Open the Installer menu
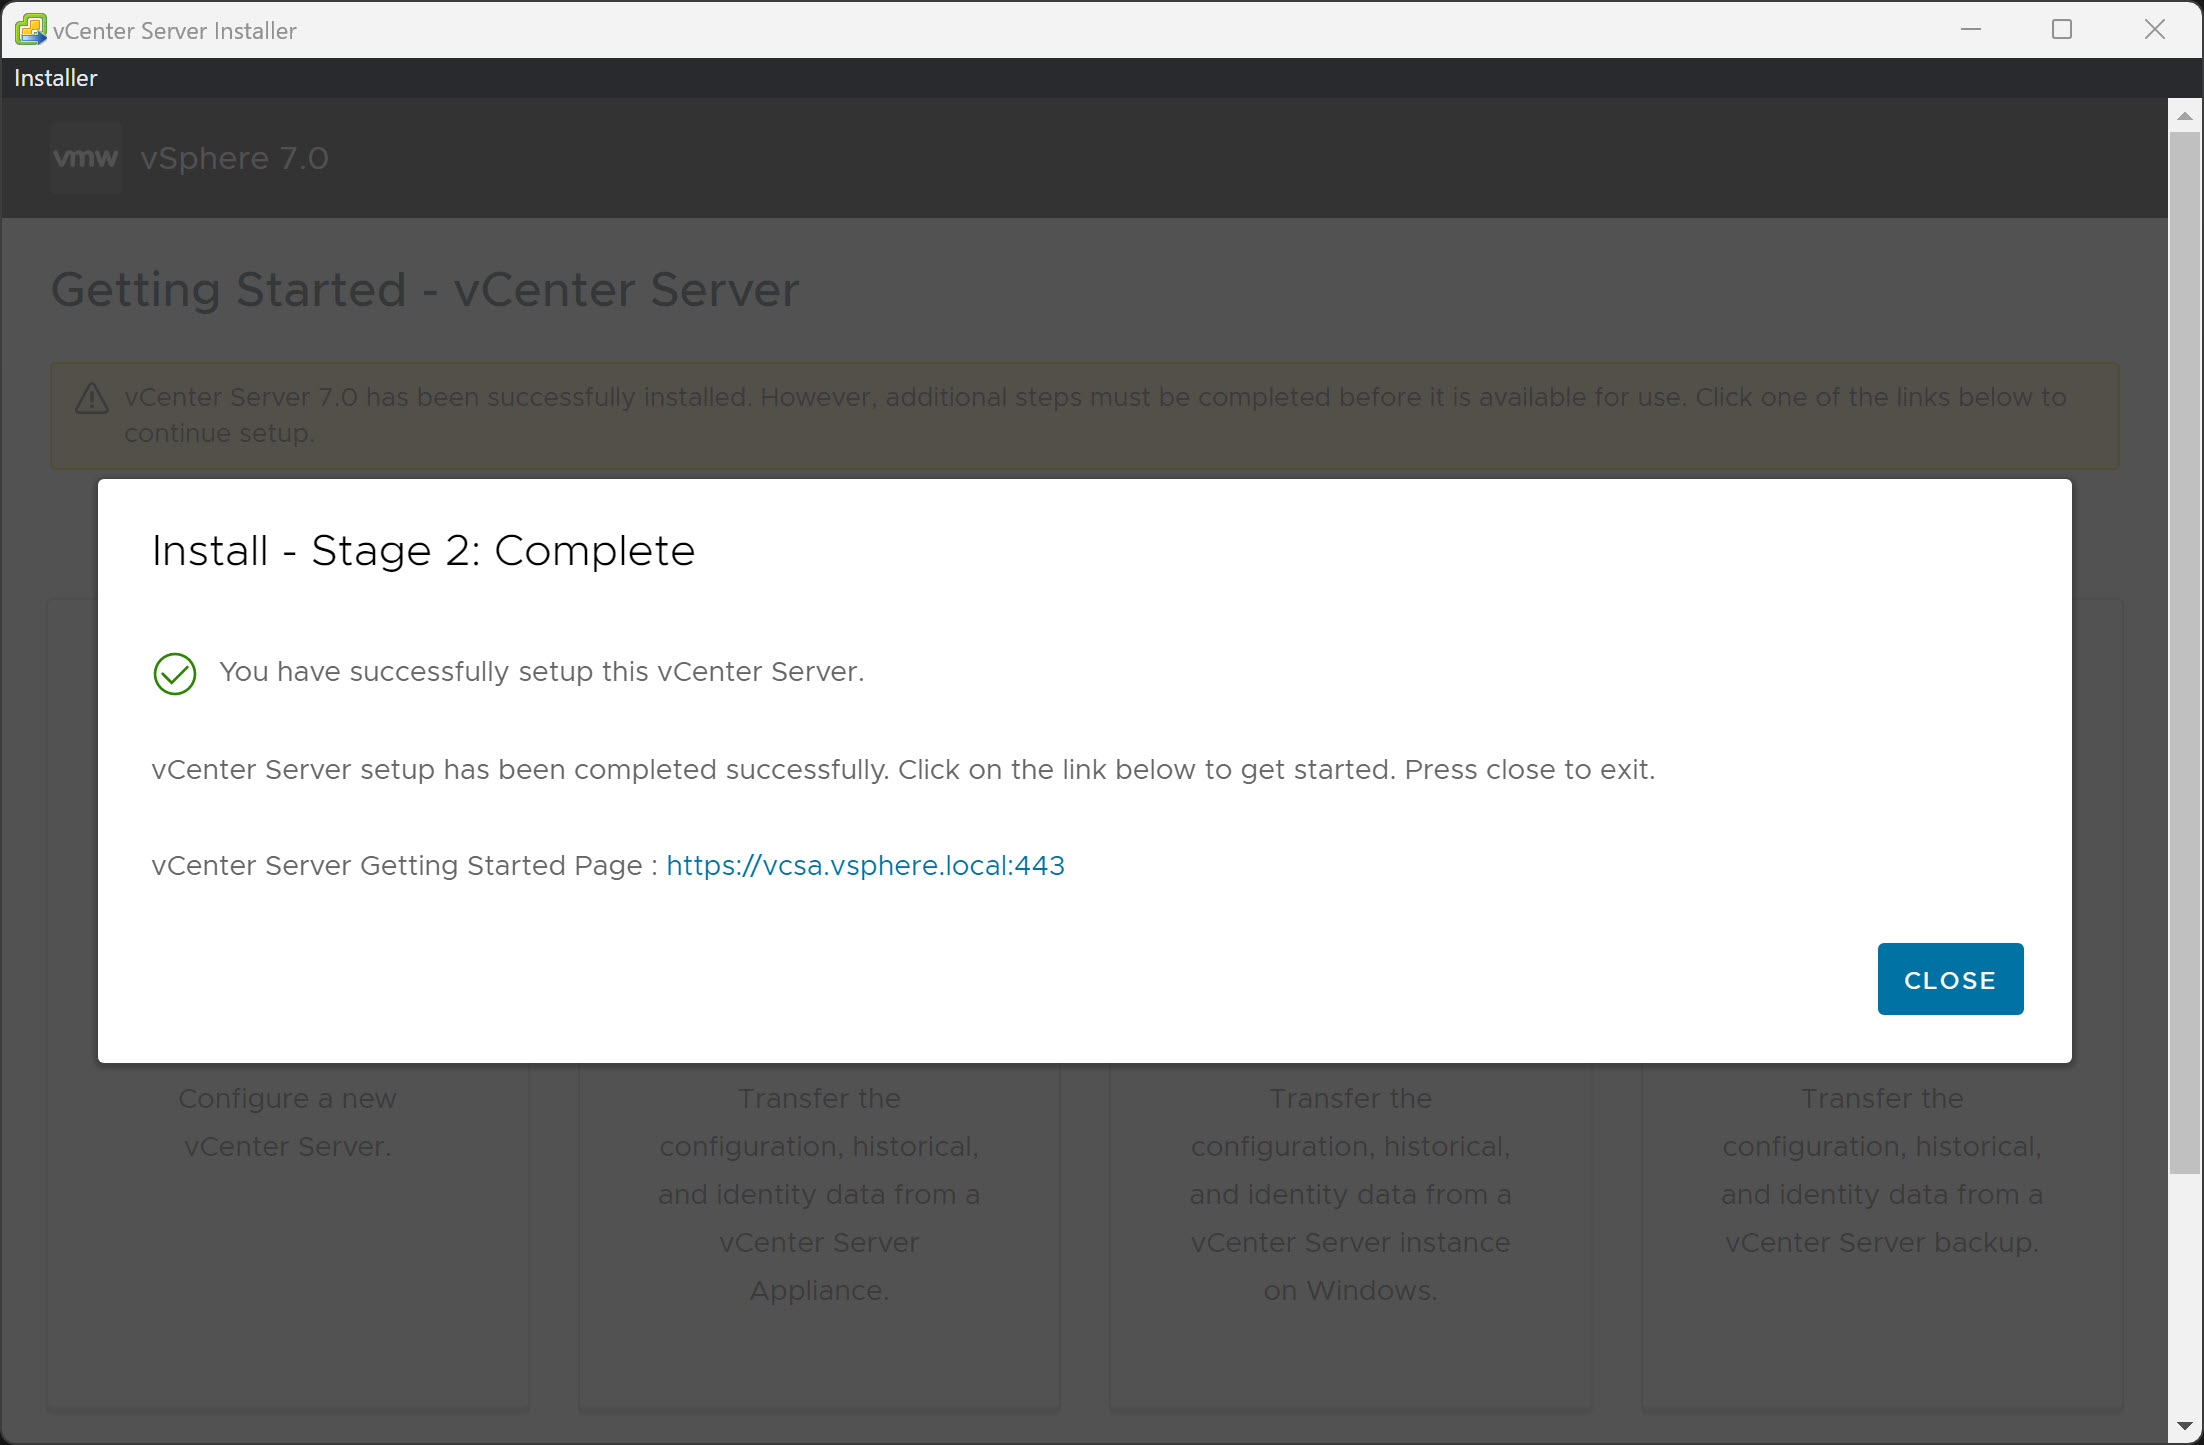 tap(55, 77)
